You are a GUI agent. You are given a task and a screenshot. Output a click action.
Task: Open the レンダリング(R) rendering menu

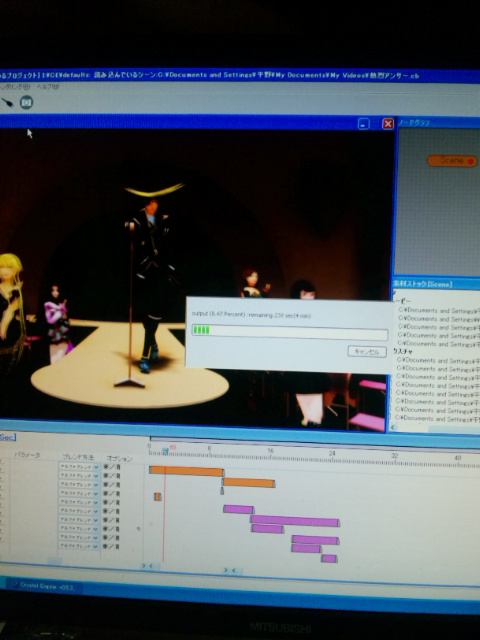(x=15, y=87)
